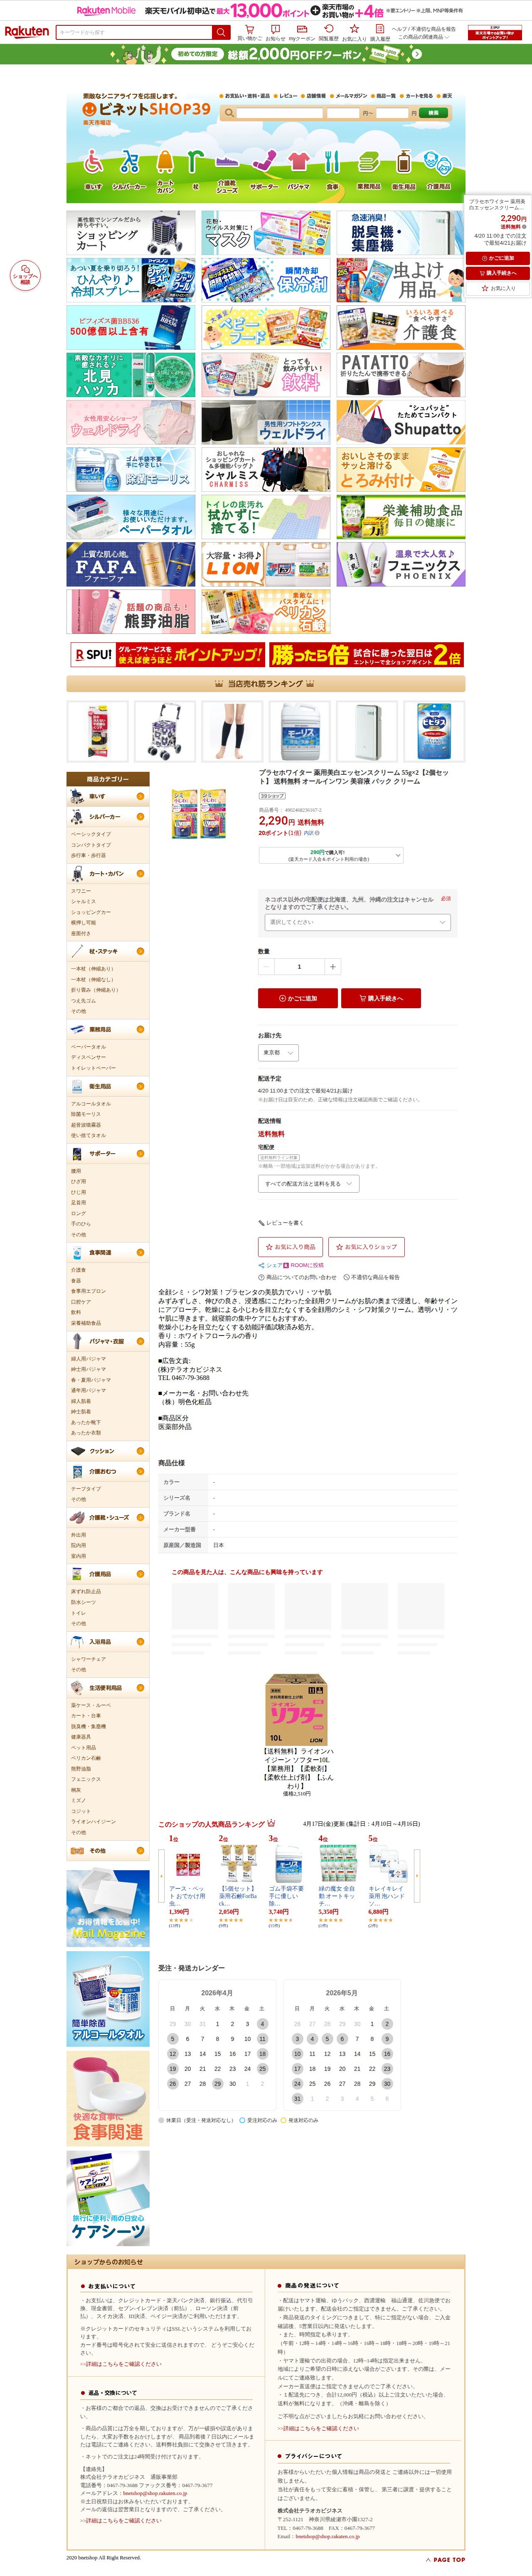Open the 総額2,000円OFFクーポン green banner
This screenshot has width=532, height=2576.
click(266, 54)
